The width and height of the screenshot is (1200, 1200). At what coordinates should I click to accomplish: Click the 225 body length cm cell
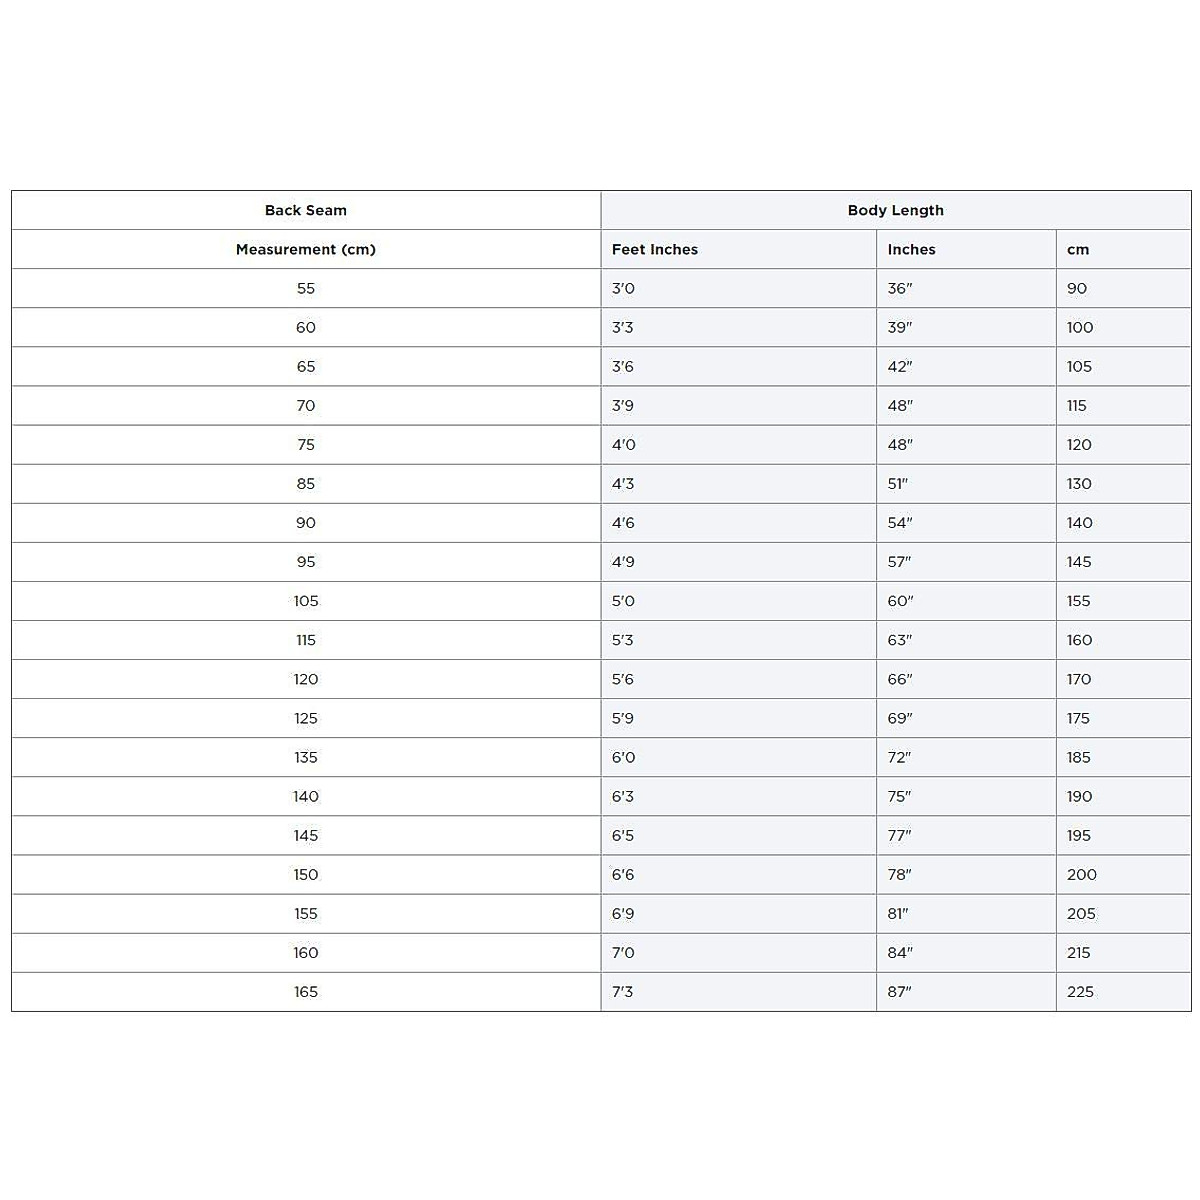tap(1080, 991)
